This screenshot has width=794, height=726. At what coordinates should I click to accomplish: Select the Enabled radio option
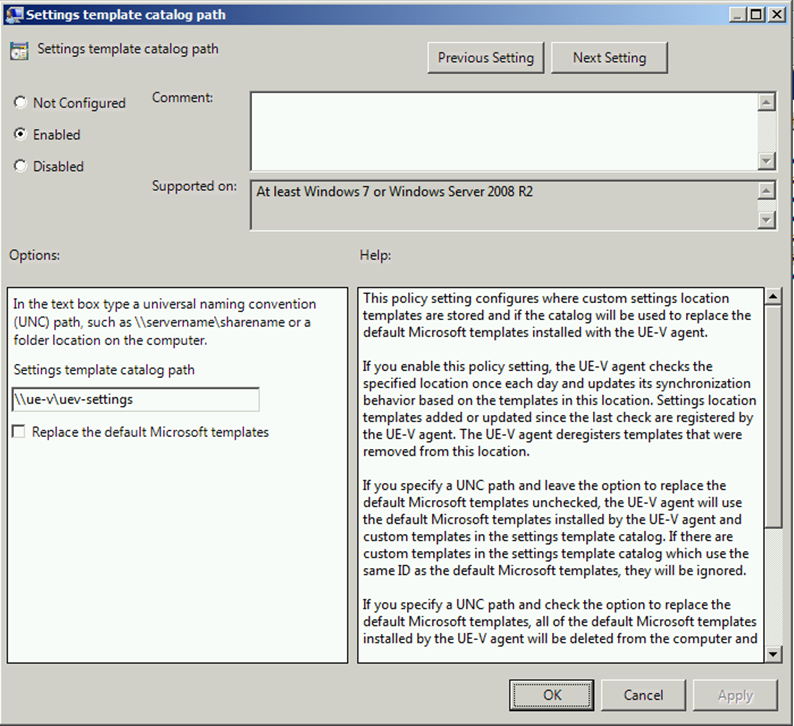tap(21, 135)
